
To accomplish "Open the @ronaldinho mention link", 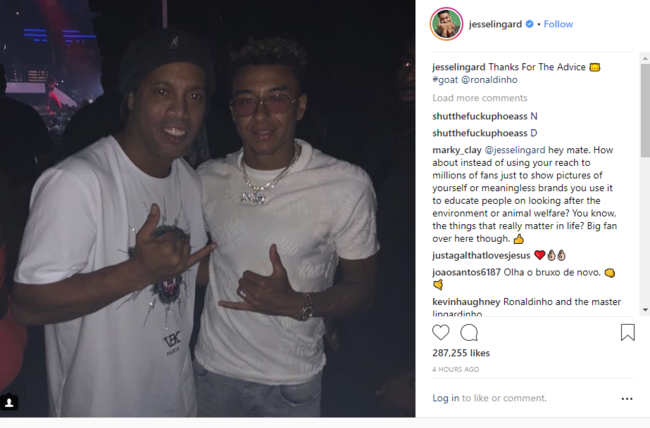I will click(x=490, y=81).
